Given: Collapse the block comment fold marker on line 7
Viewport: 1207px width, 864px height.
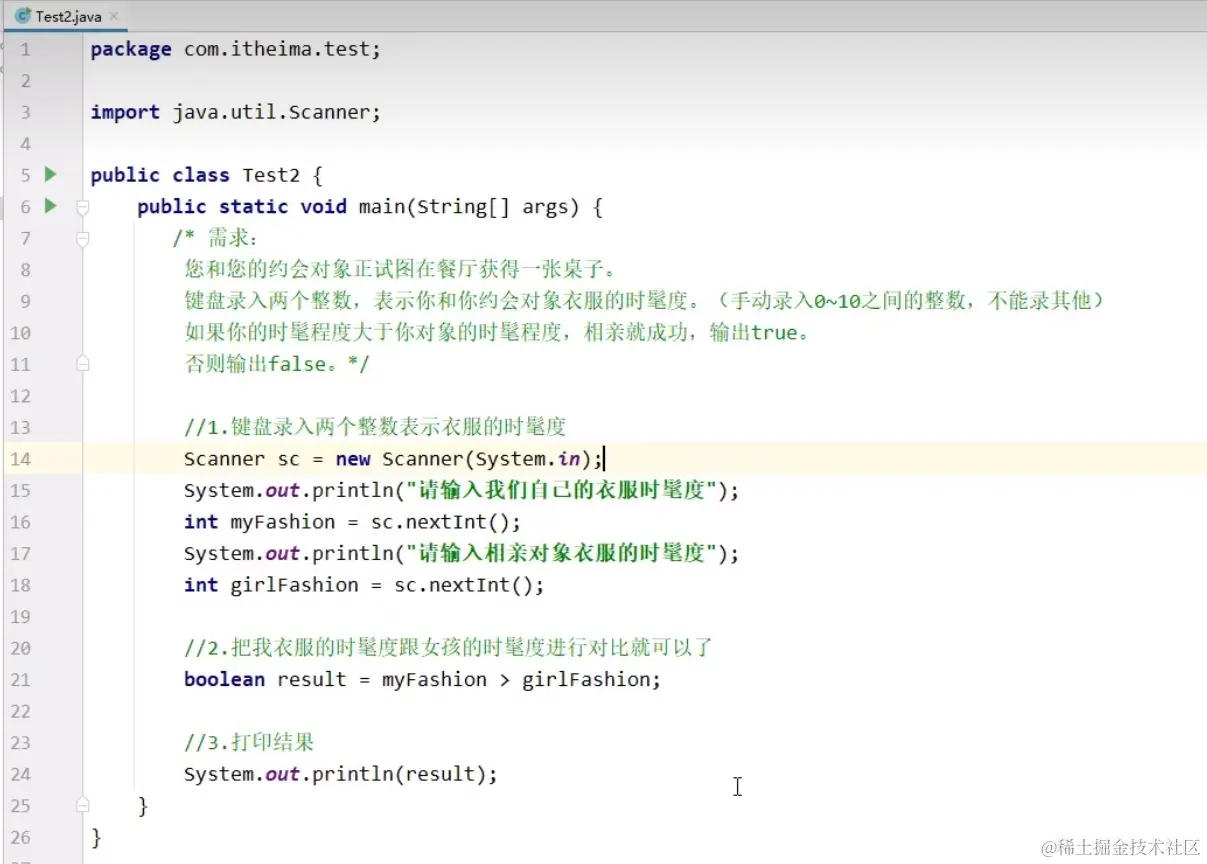Looking at the screenshot, I should (x=83, y=239).
